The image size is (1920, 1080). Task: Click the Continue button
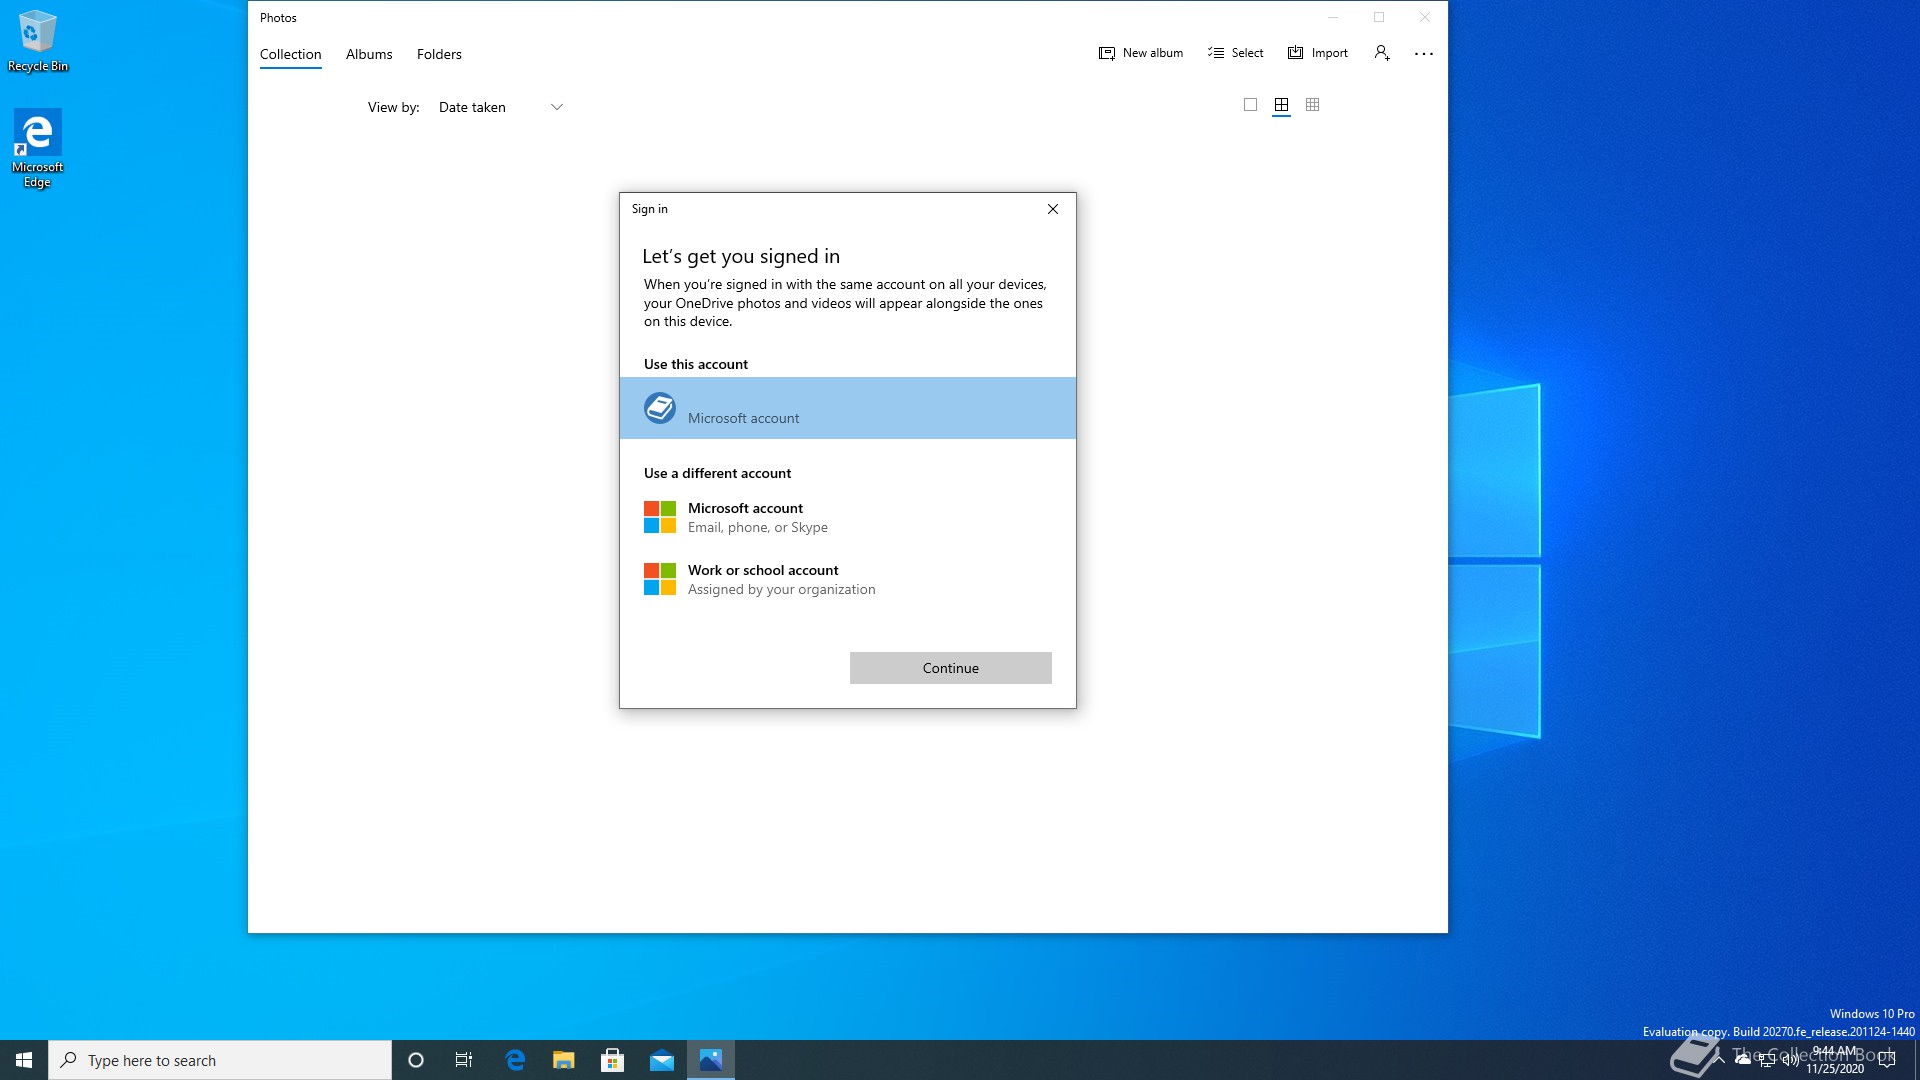point(951,668)
